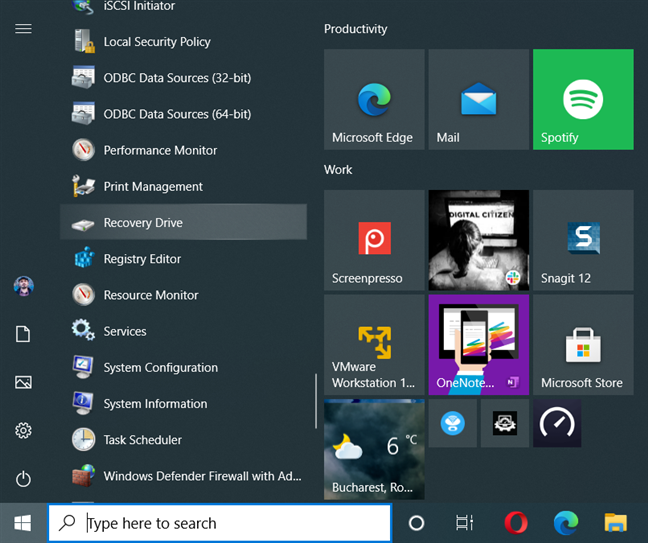The height and width of the screenshot is (543, 648).
Task: Open System Configuration
Action: pos(183,367)
